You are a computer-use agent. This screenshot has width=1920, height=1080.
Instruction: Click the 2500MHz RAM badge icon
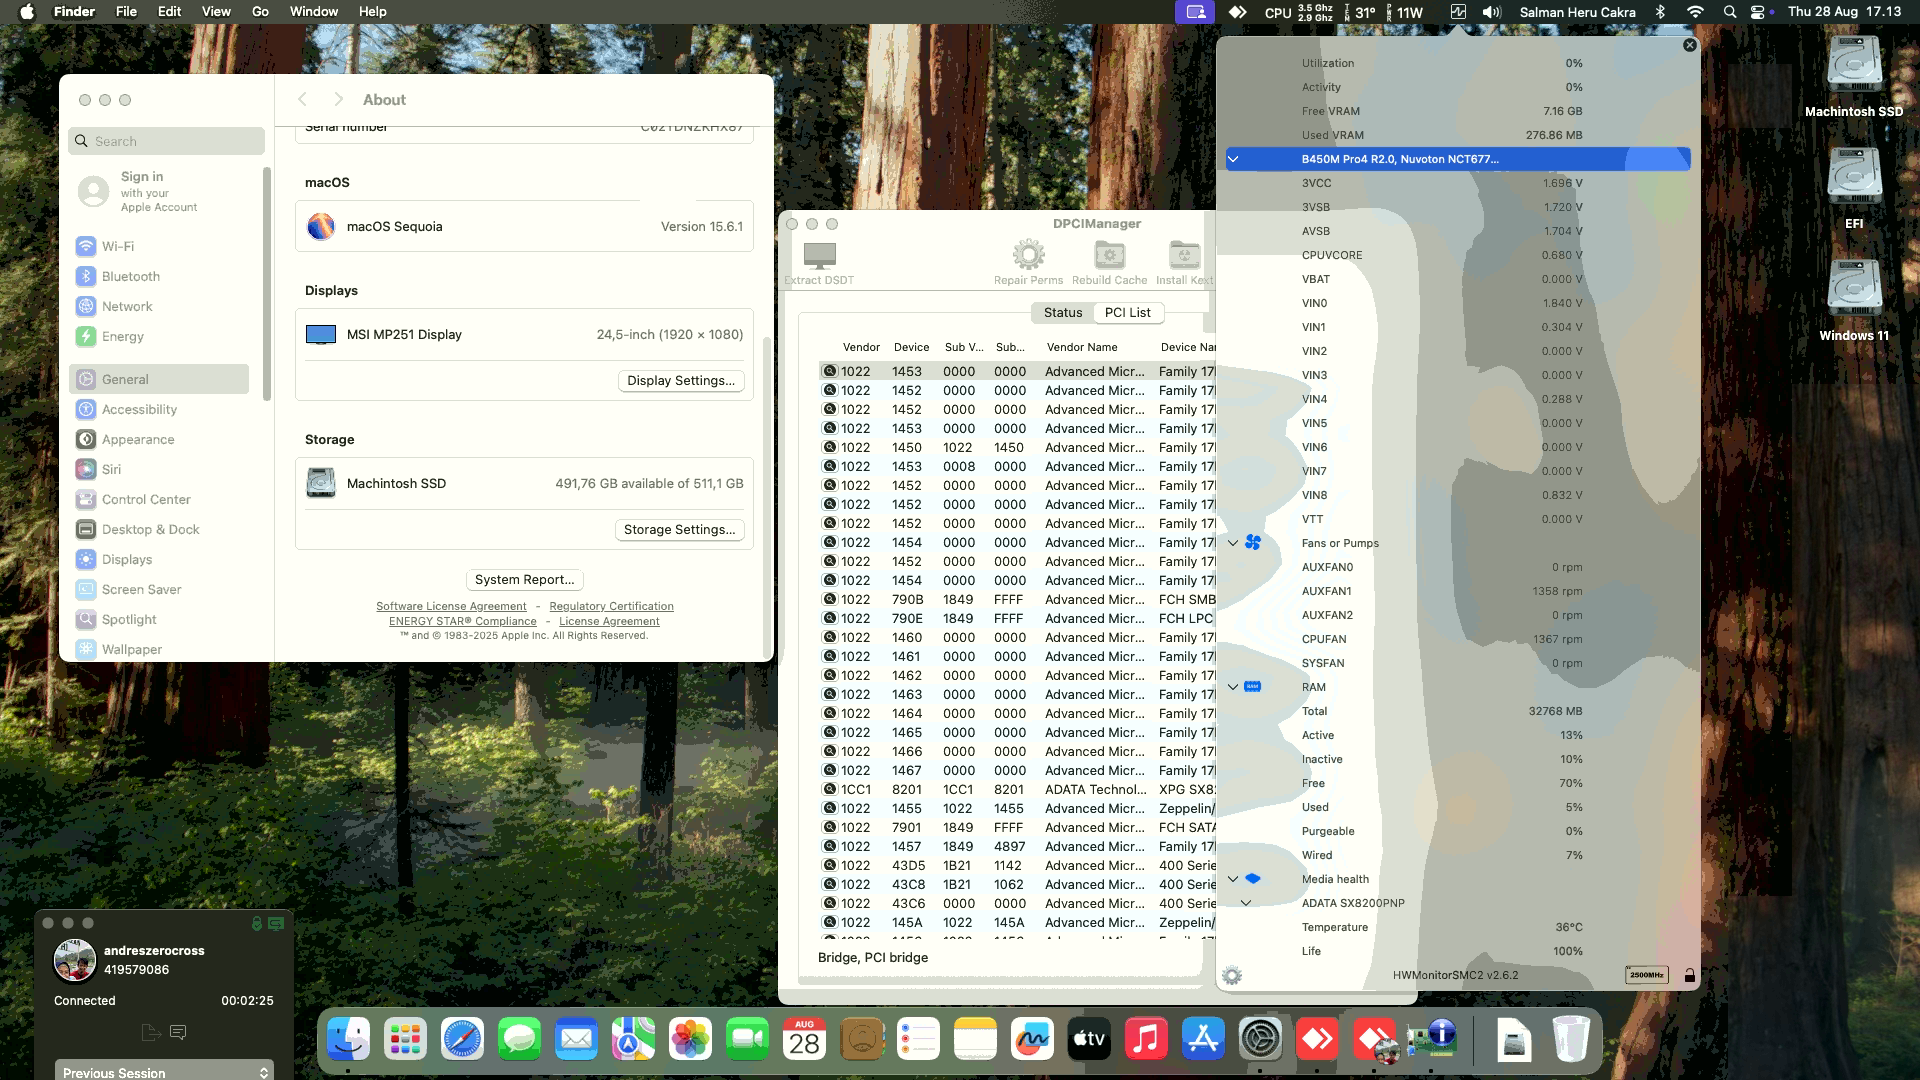tap(1646, 975)
